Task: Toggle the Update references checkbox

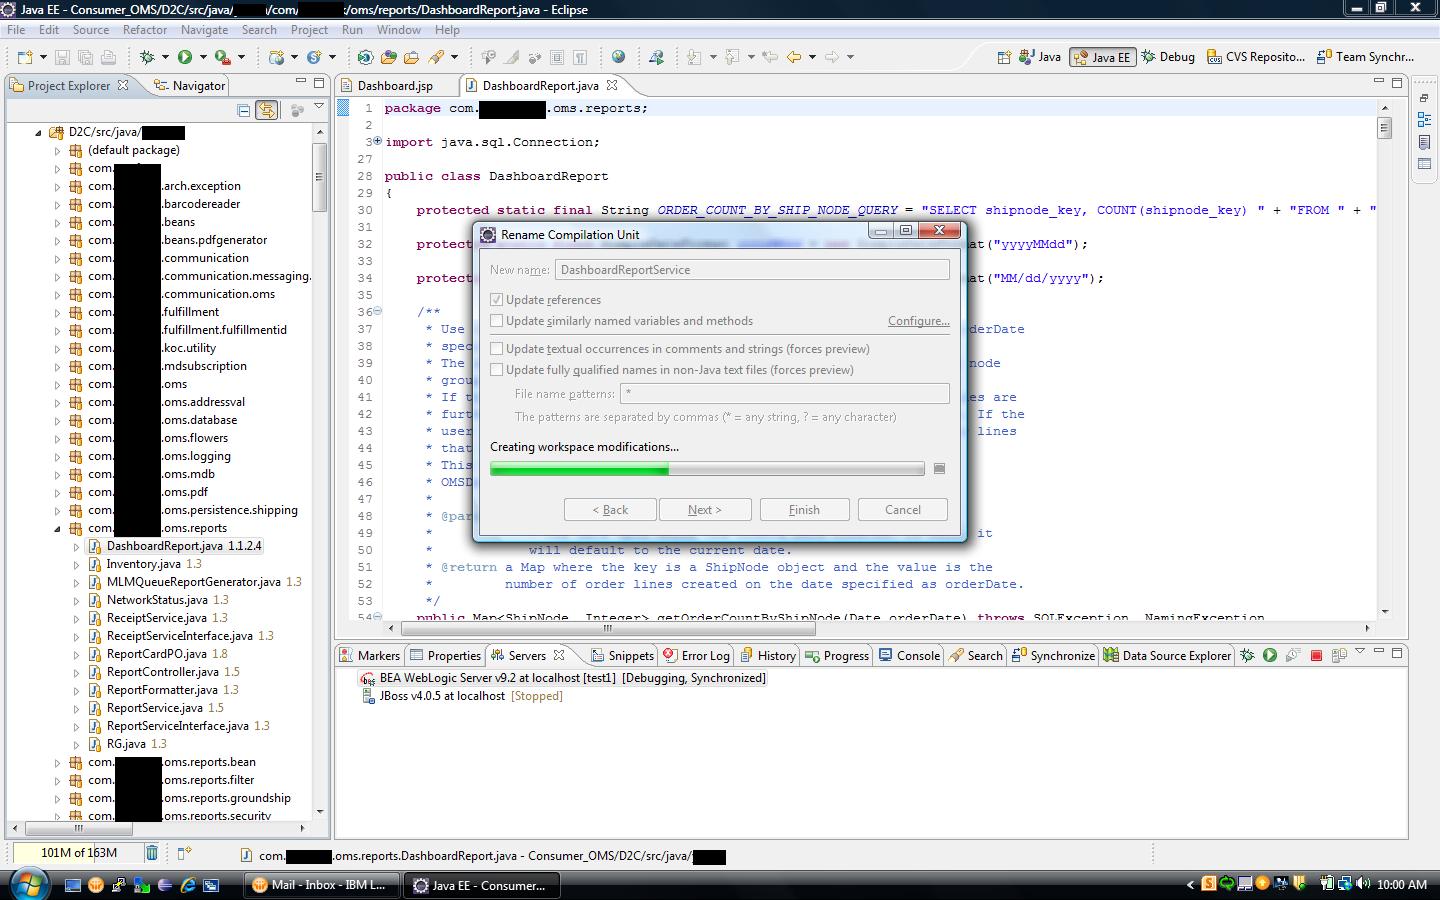Action: point(497,300)
